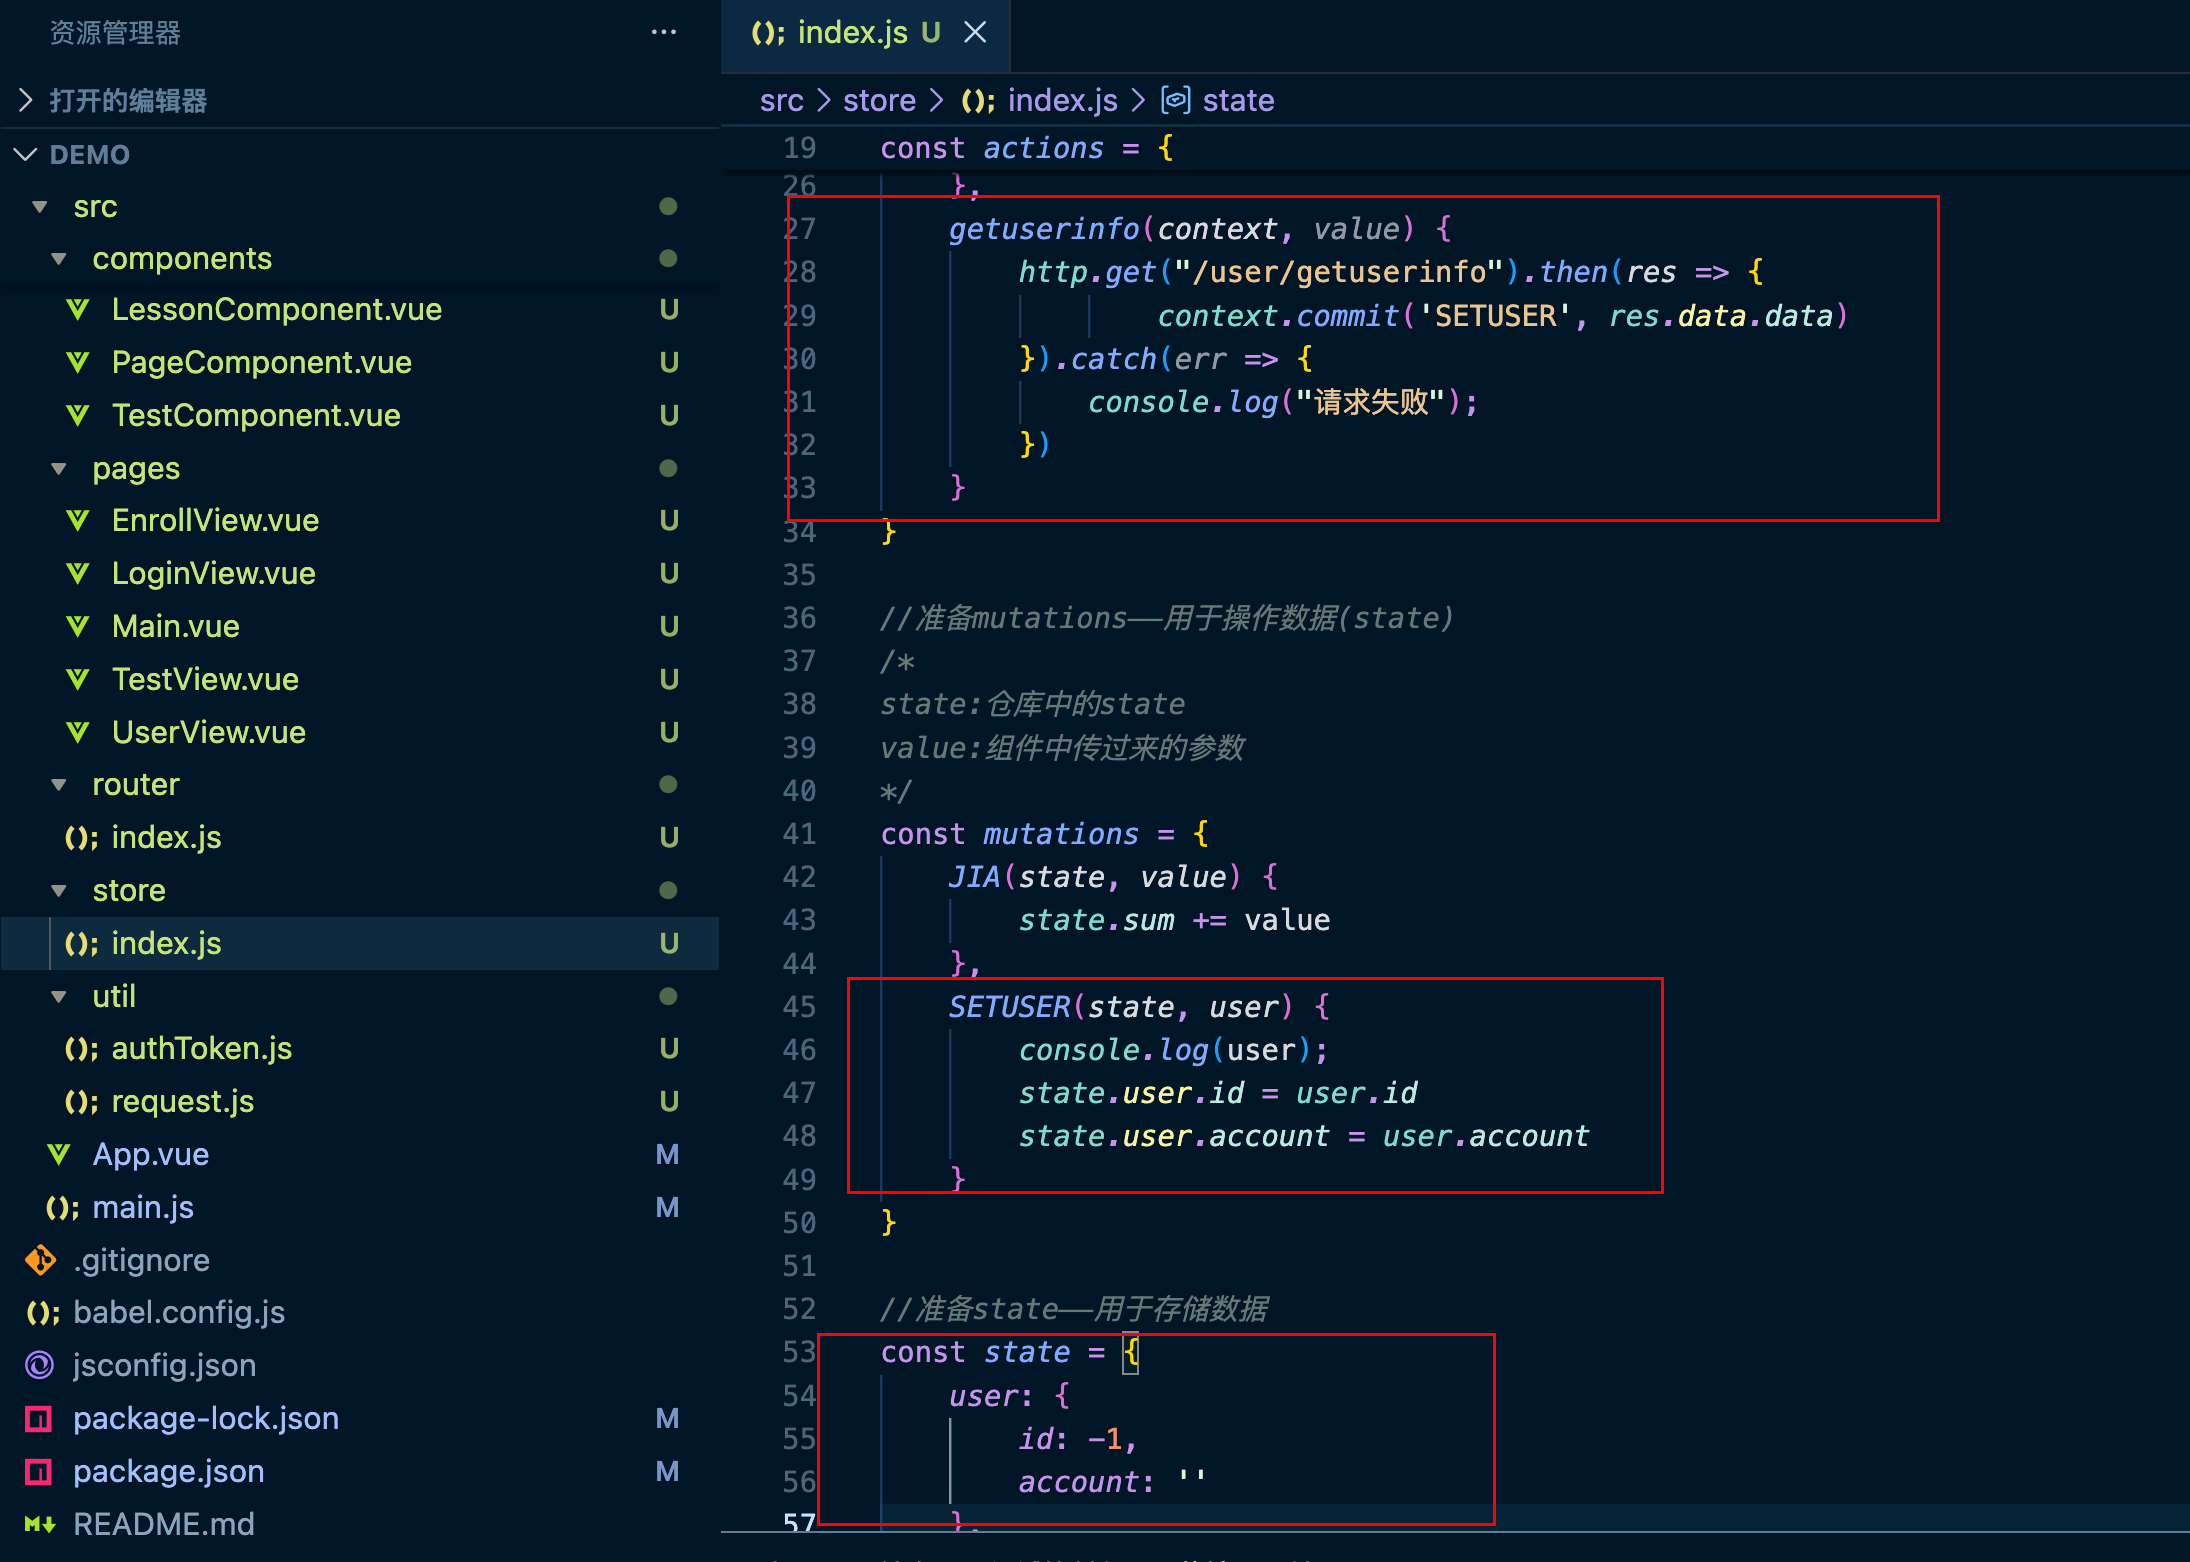Click the markdown icon beside README.md
2190x1562 pixels.
40,1524
